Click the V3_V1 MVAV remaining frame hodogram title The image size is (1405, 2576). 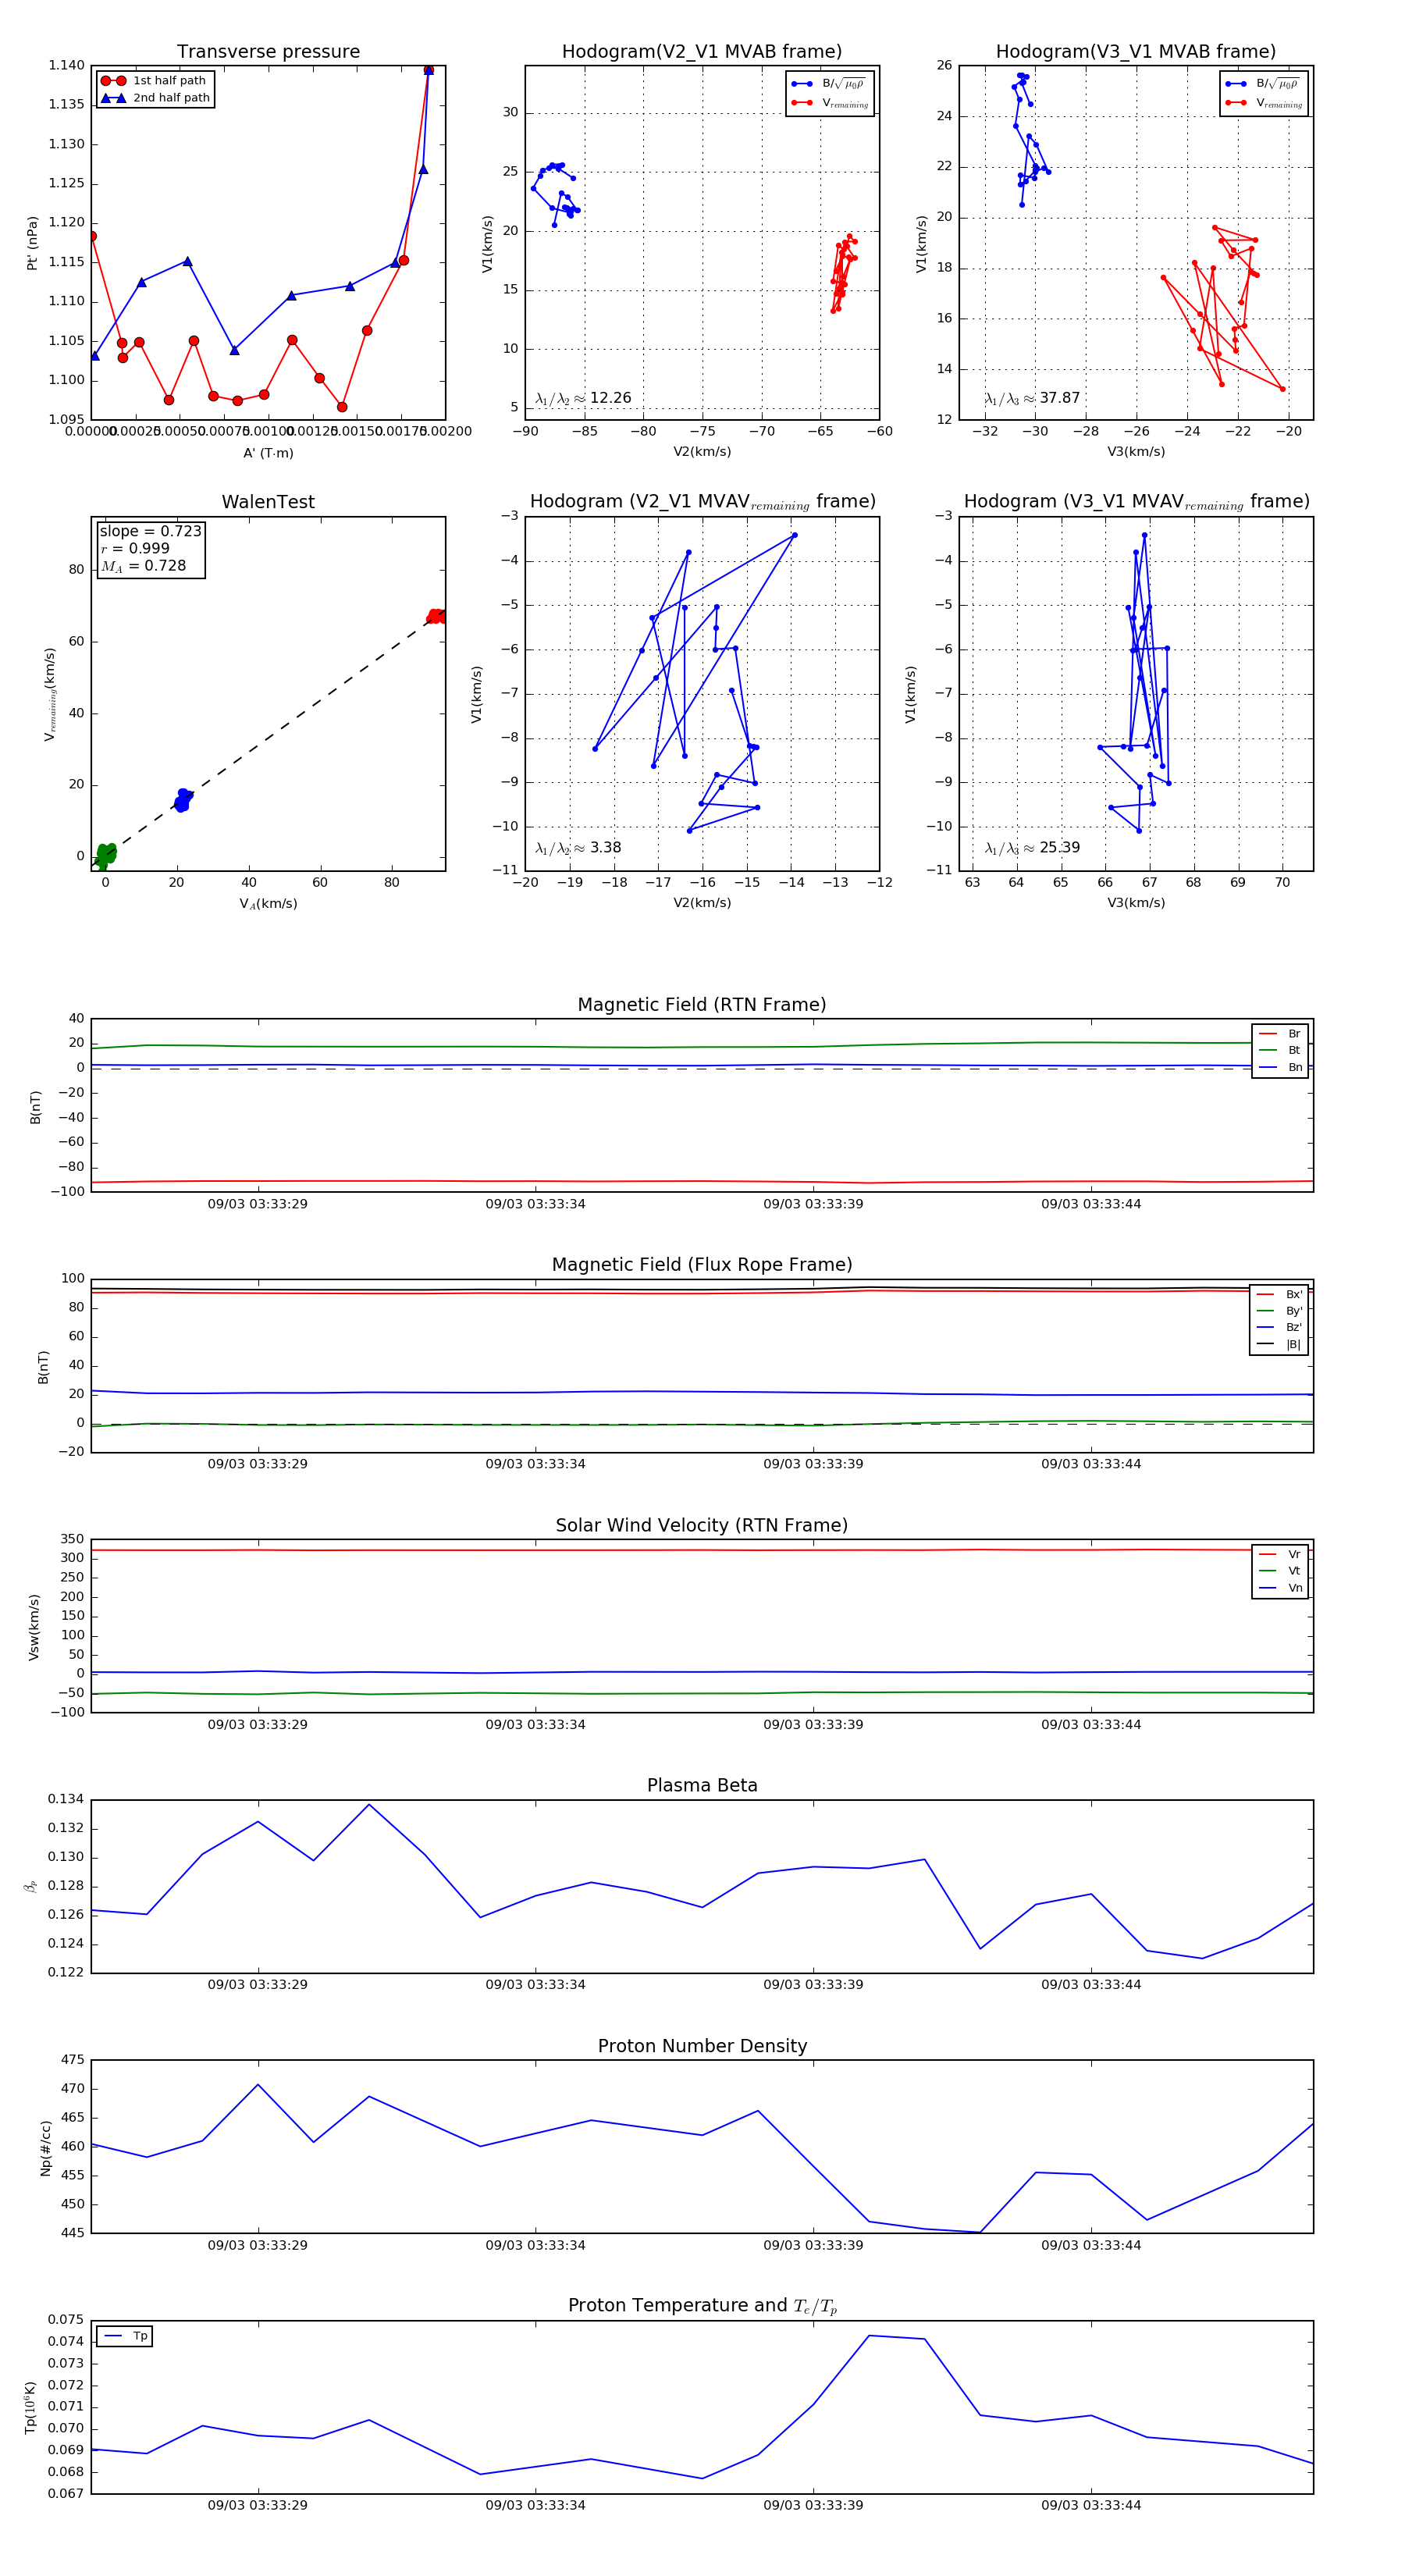point(1136,502)
